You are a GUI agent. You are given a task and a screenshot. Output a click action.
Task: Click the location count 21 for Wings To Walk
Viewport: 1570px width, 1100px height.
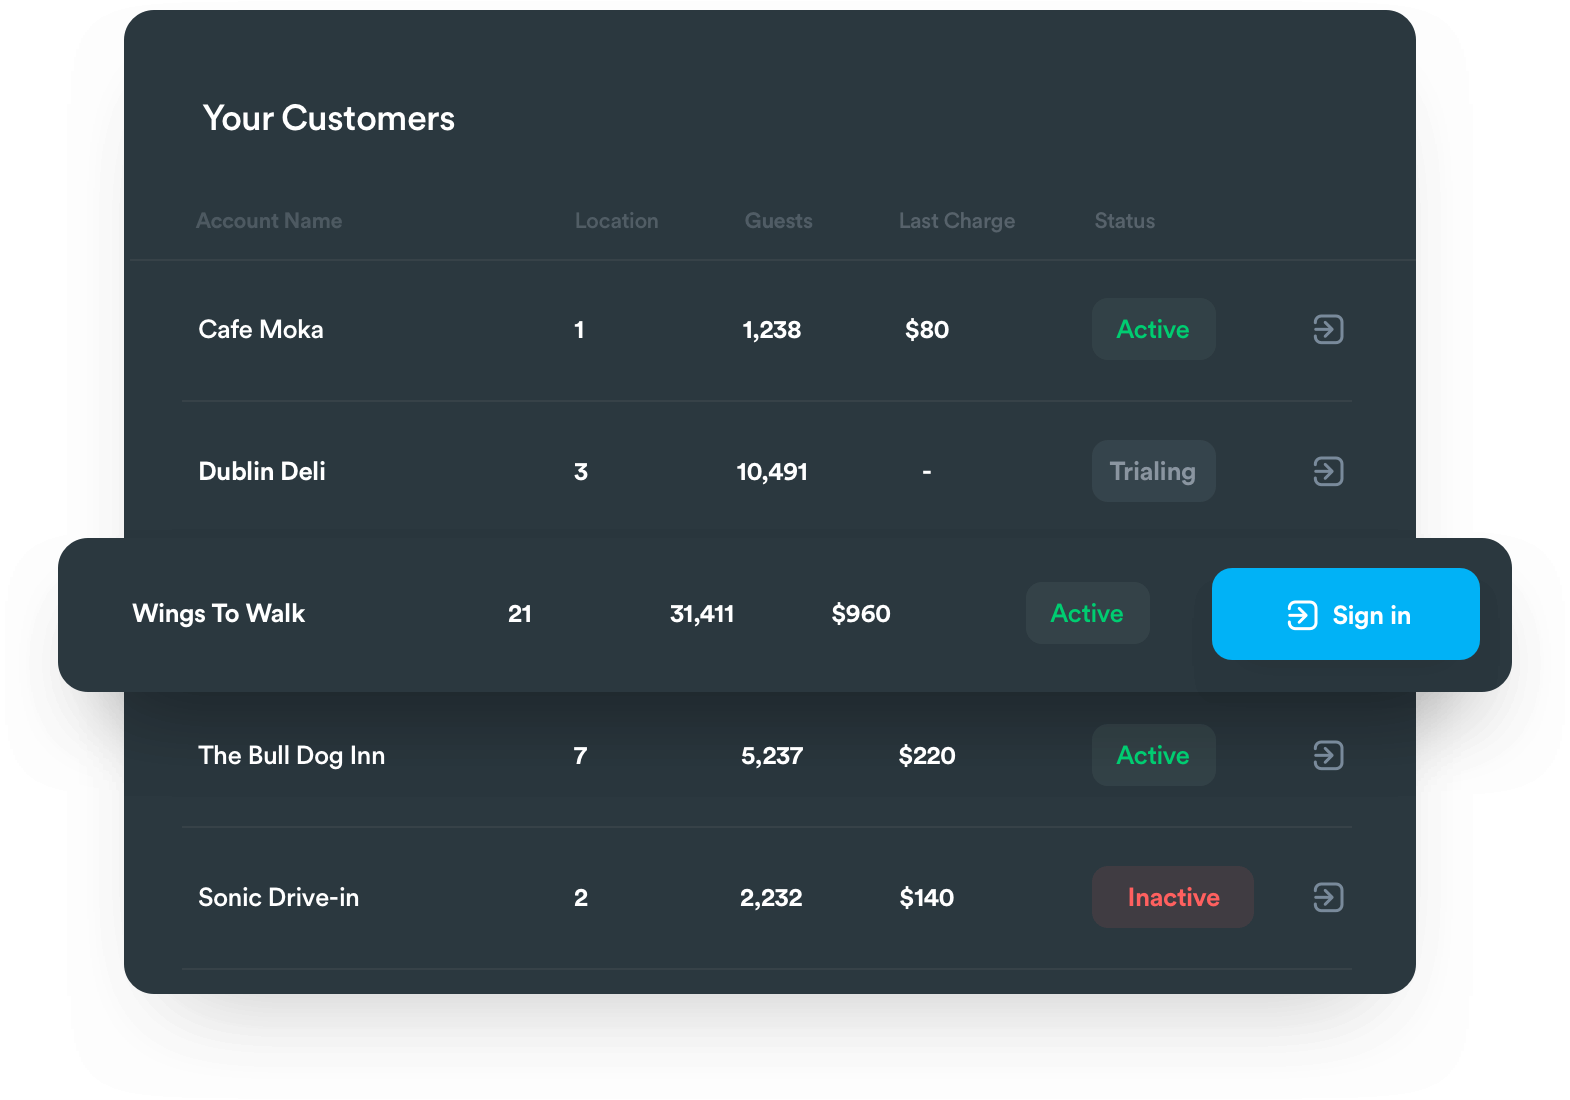click(519, 614)
